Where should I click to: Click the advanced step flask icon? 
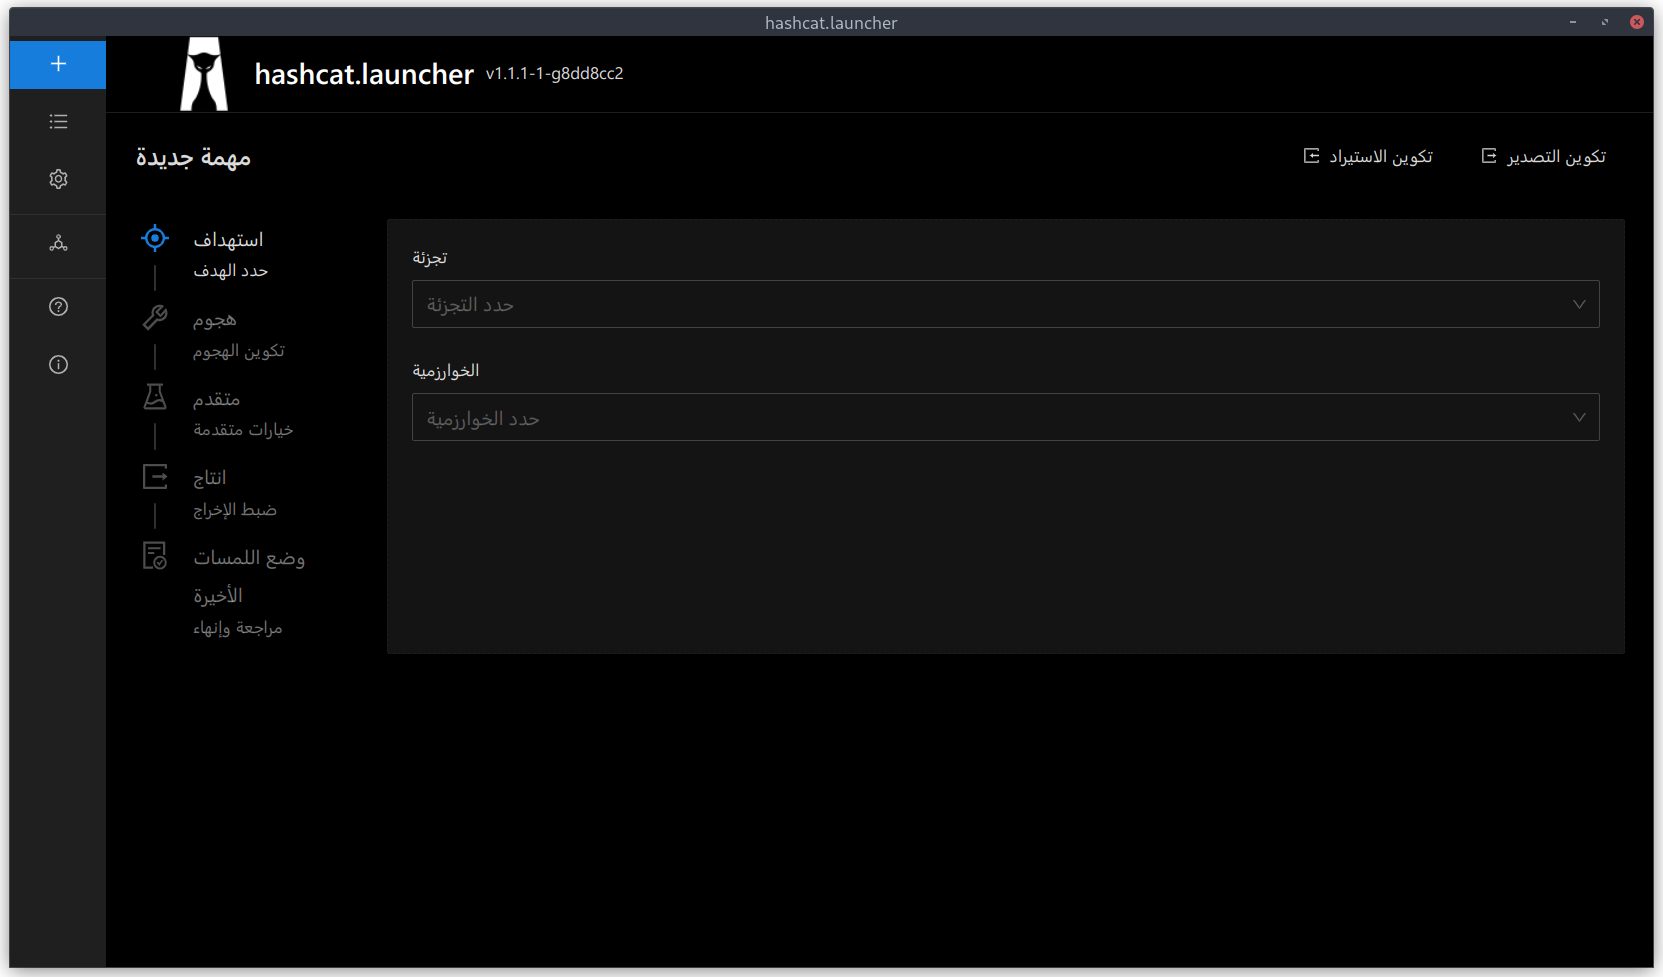(155, 397)
